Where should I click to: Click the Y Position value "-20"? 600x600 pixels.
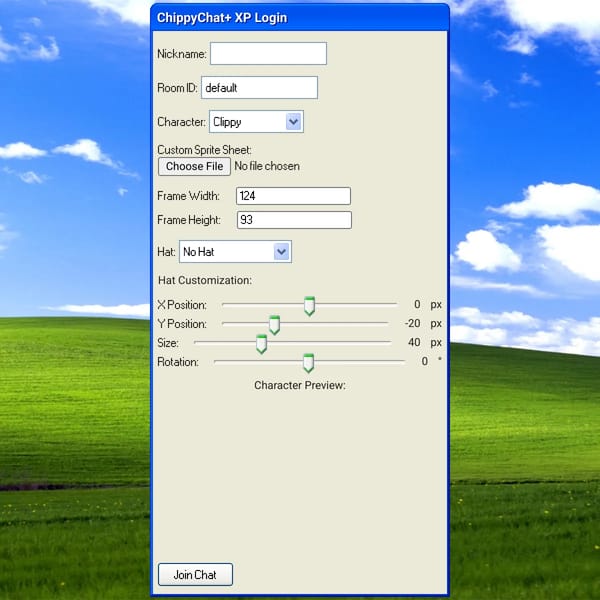tap(412, 323)
